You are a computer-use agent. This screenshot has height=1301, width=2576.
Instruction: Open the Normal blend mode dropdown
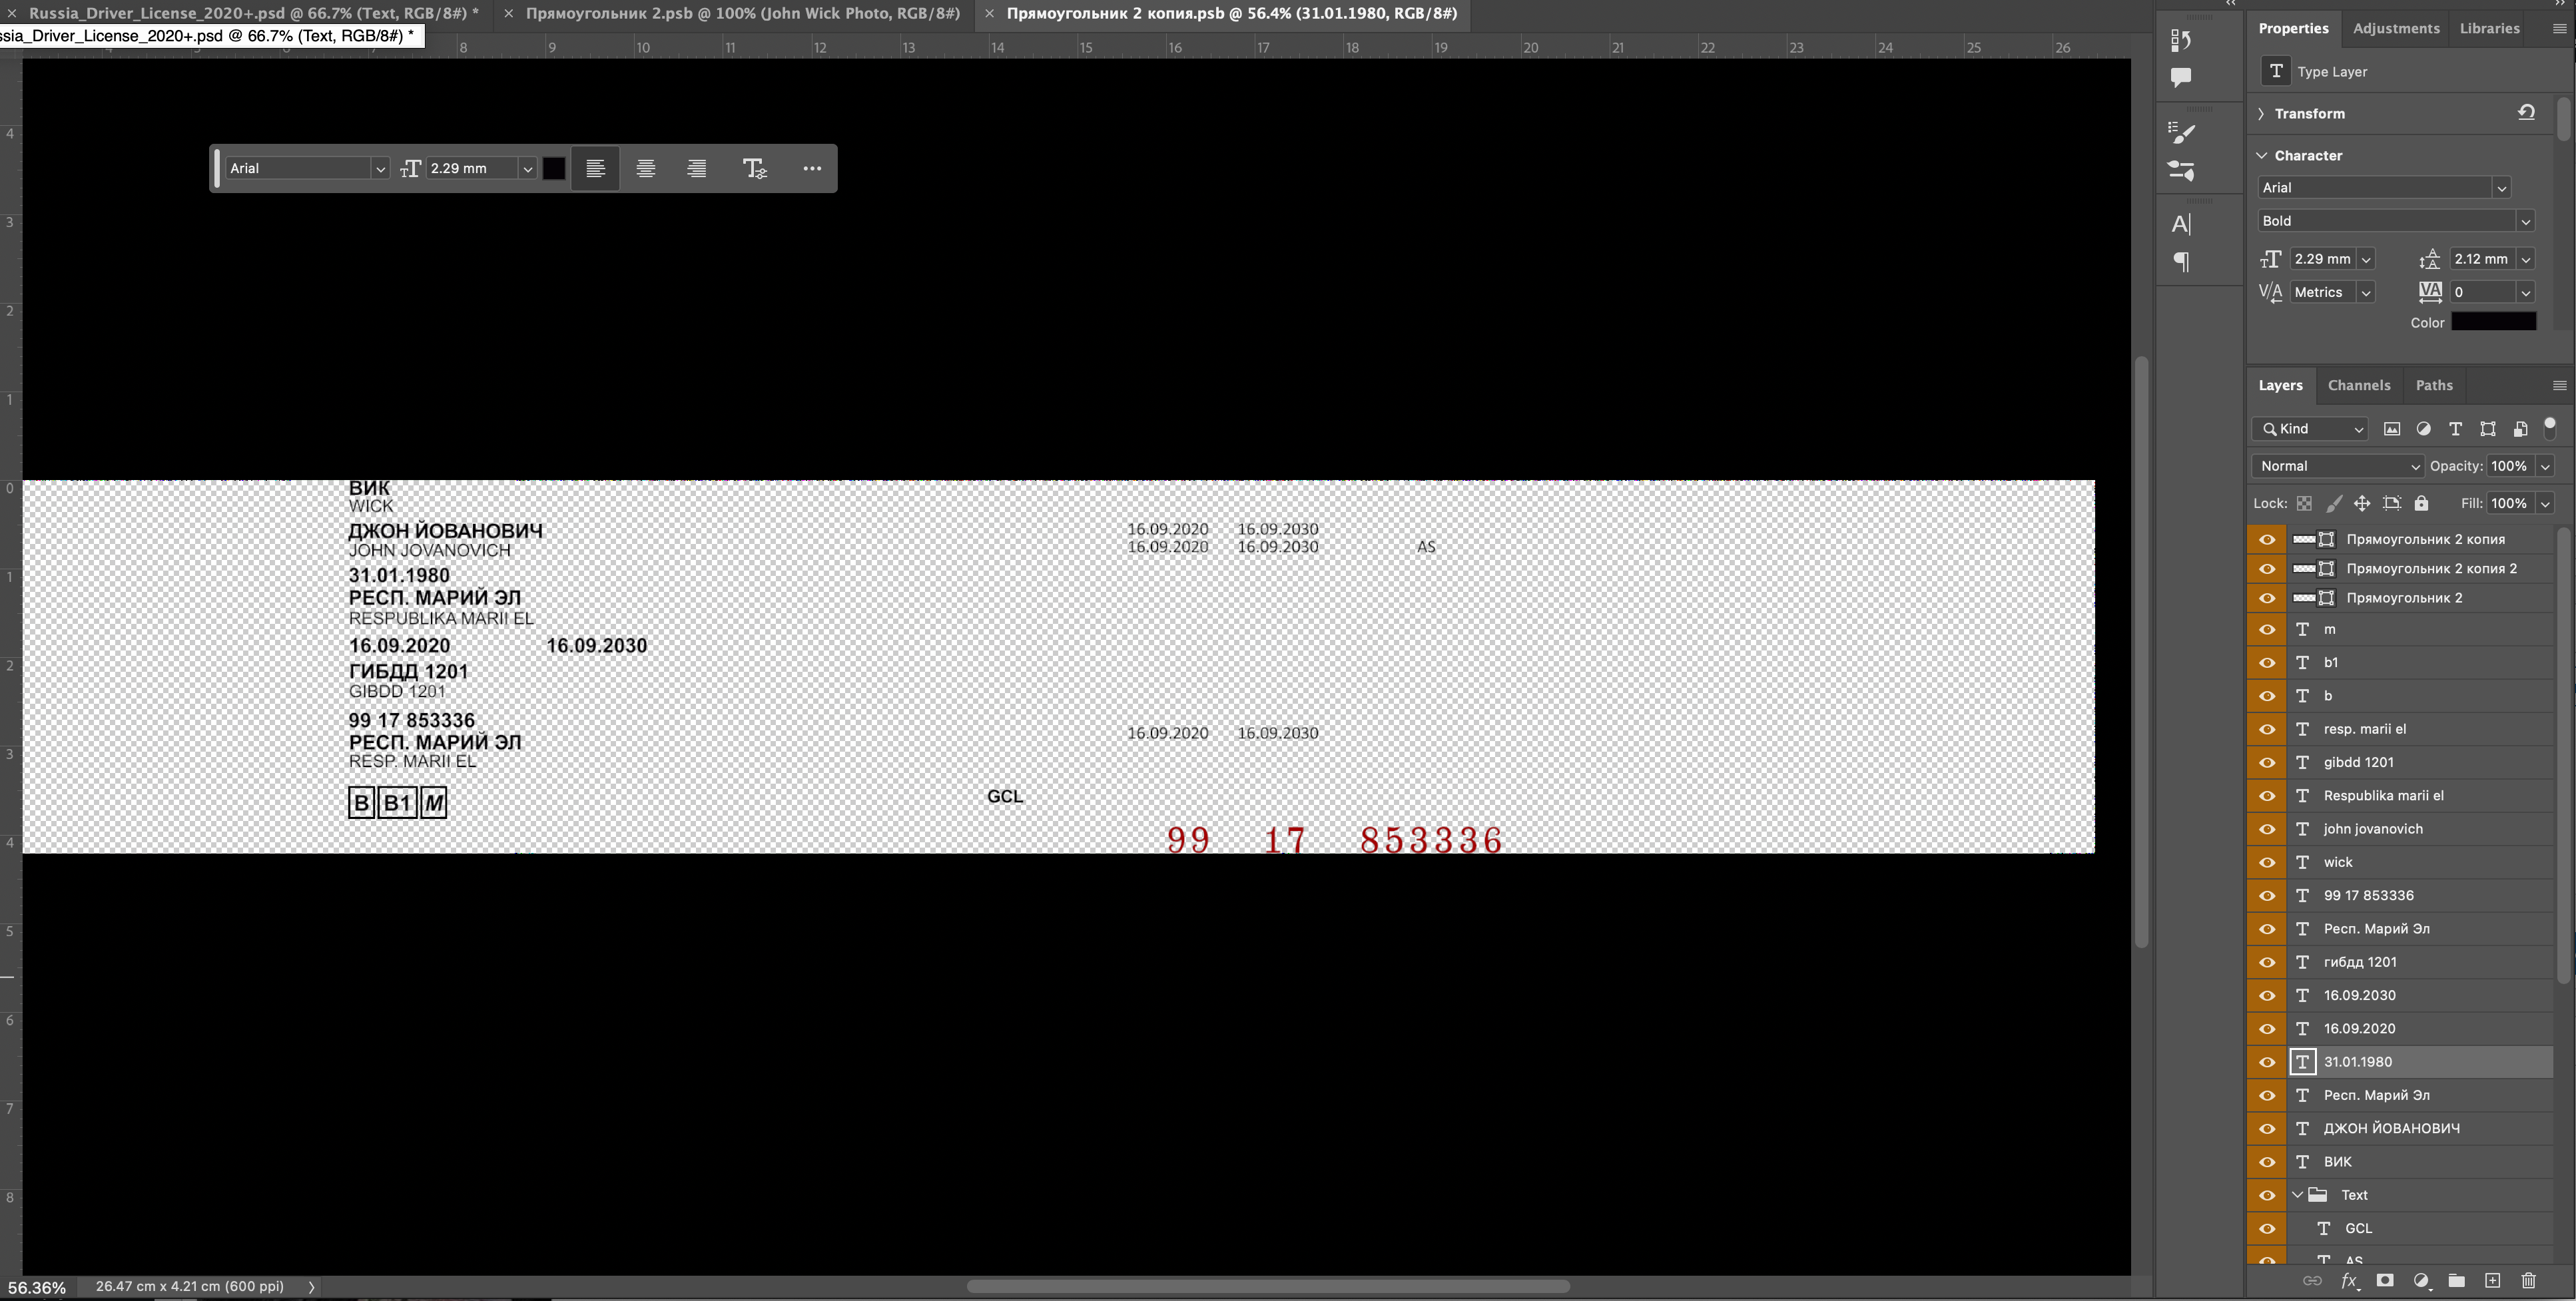[x=2337, y=466]
